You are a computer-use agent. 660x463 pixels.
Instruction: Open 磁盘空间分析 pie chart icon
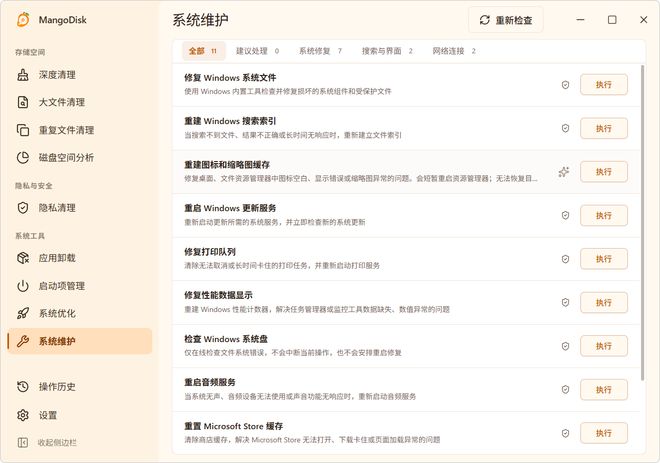point(23,158)
